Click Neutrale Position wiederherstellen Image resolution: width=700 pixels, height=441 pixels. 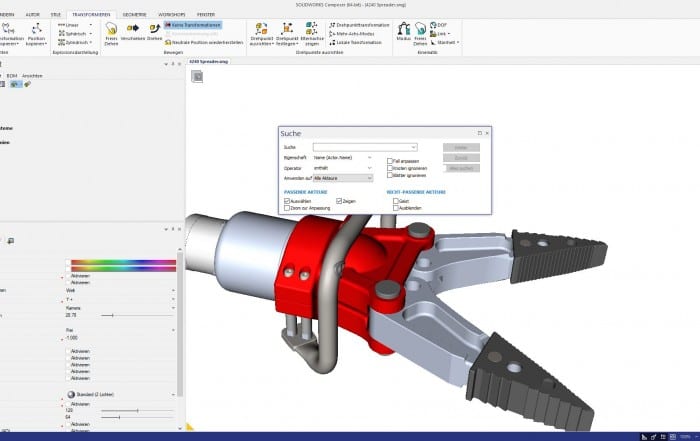(x=204, y=42)
